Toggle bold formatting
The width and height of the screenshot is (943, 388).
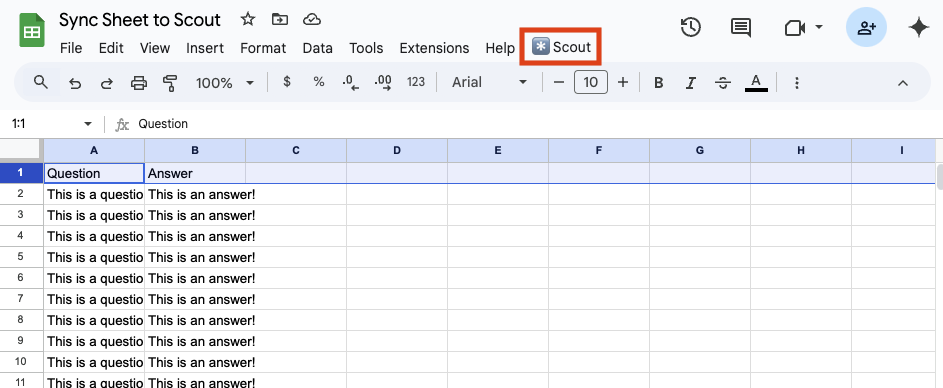pyautogui.click(x=659, y=83)
